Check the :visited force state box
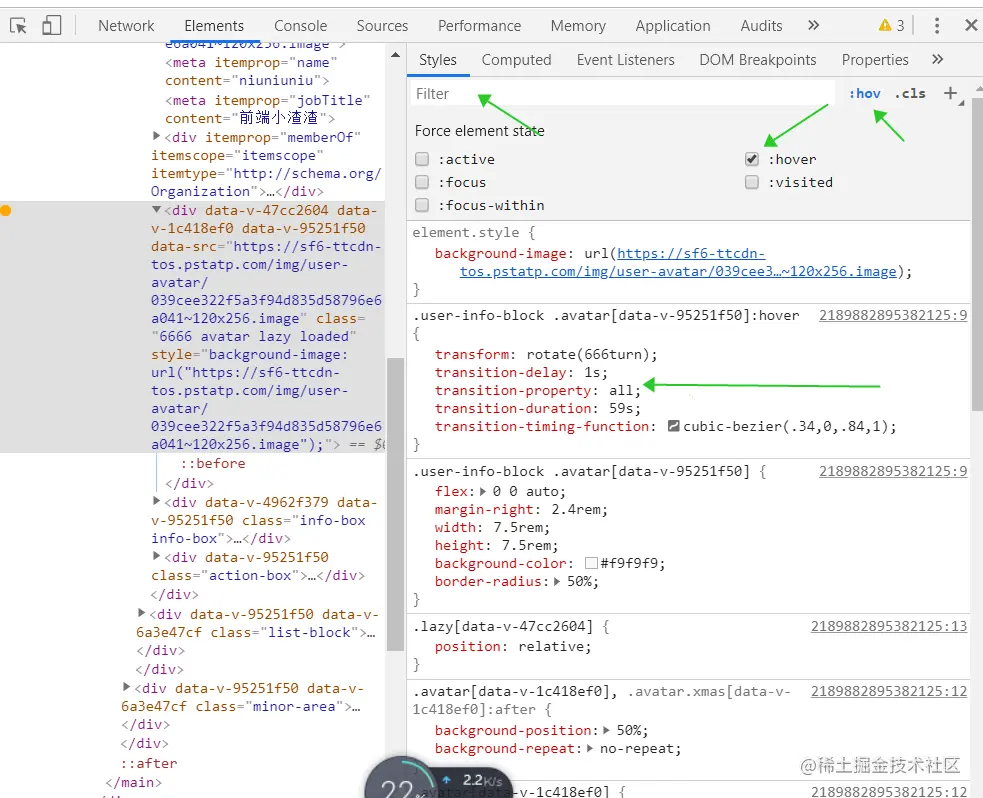Screen dimensions: 983x798 [752, 182]
